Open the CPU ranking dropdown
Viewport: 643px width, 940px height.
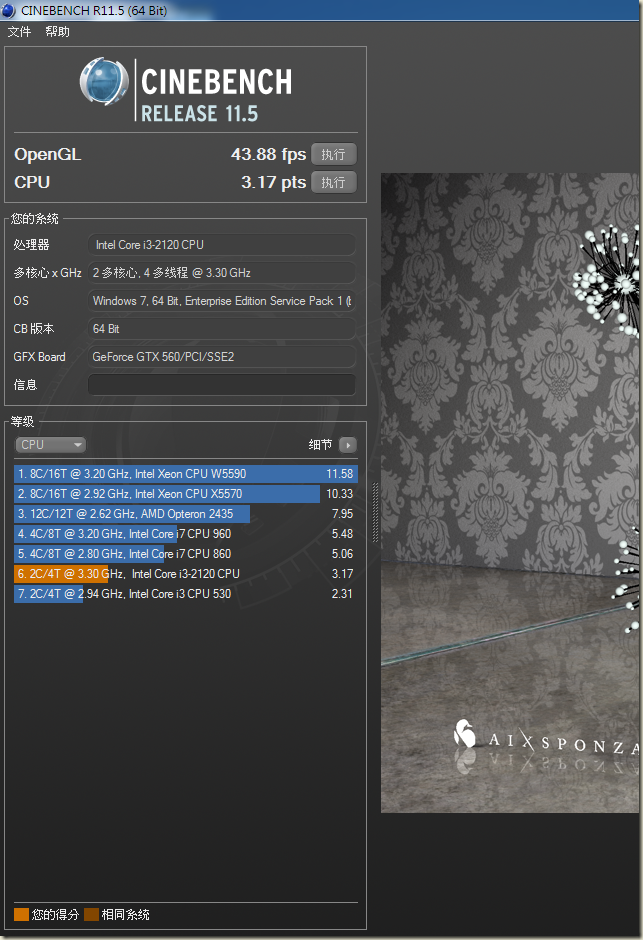click(x=50, y=445)
